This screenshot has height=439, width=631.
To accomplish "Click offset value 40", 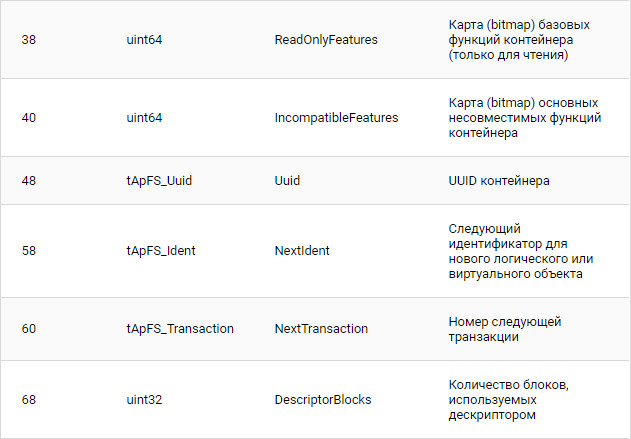I will tap(29, 117).
